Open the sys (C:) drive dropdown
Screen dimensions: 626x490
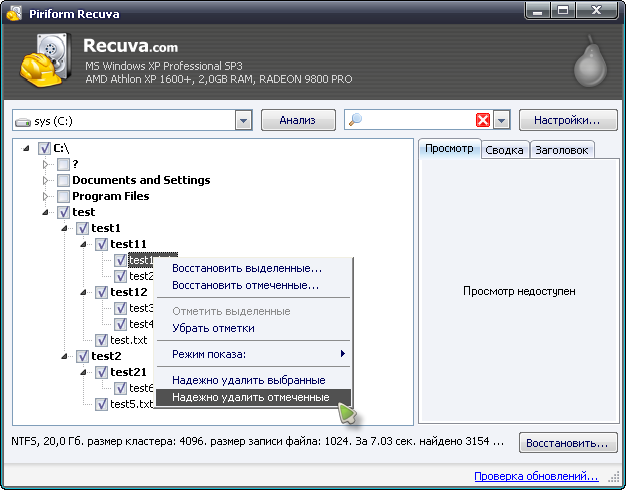click(x=243, y=120)
